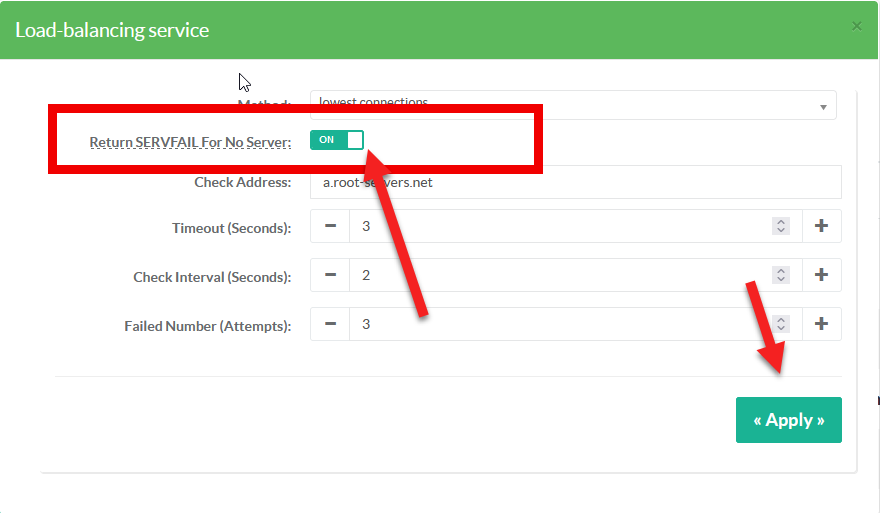Click the Check Interval field spinner arrows
The height and width of the screenshot is (513, 880).
click(781, 275)
